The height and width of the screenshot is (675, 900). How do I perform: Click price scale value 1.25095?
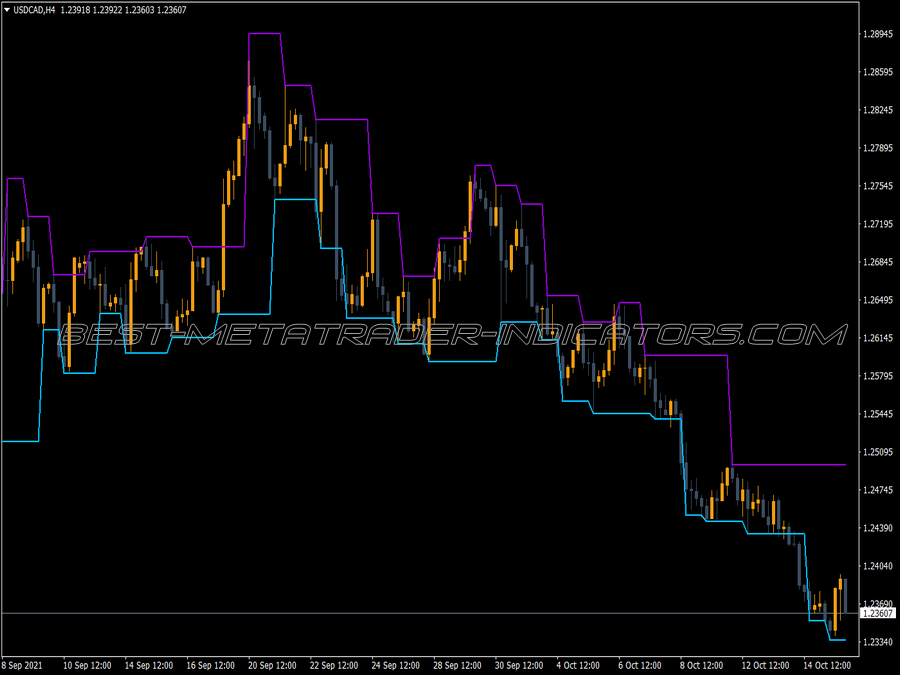[x=878, y=452]
